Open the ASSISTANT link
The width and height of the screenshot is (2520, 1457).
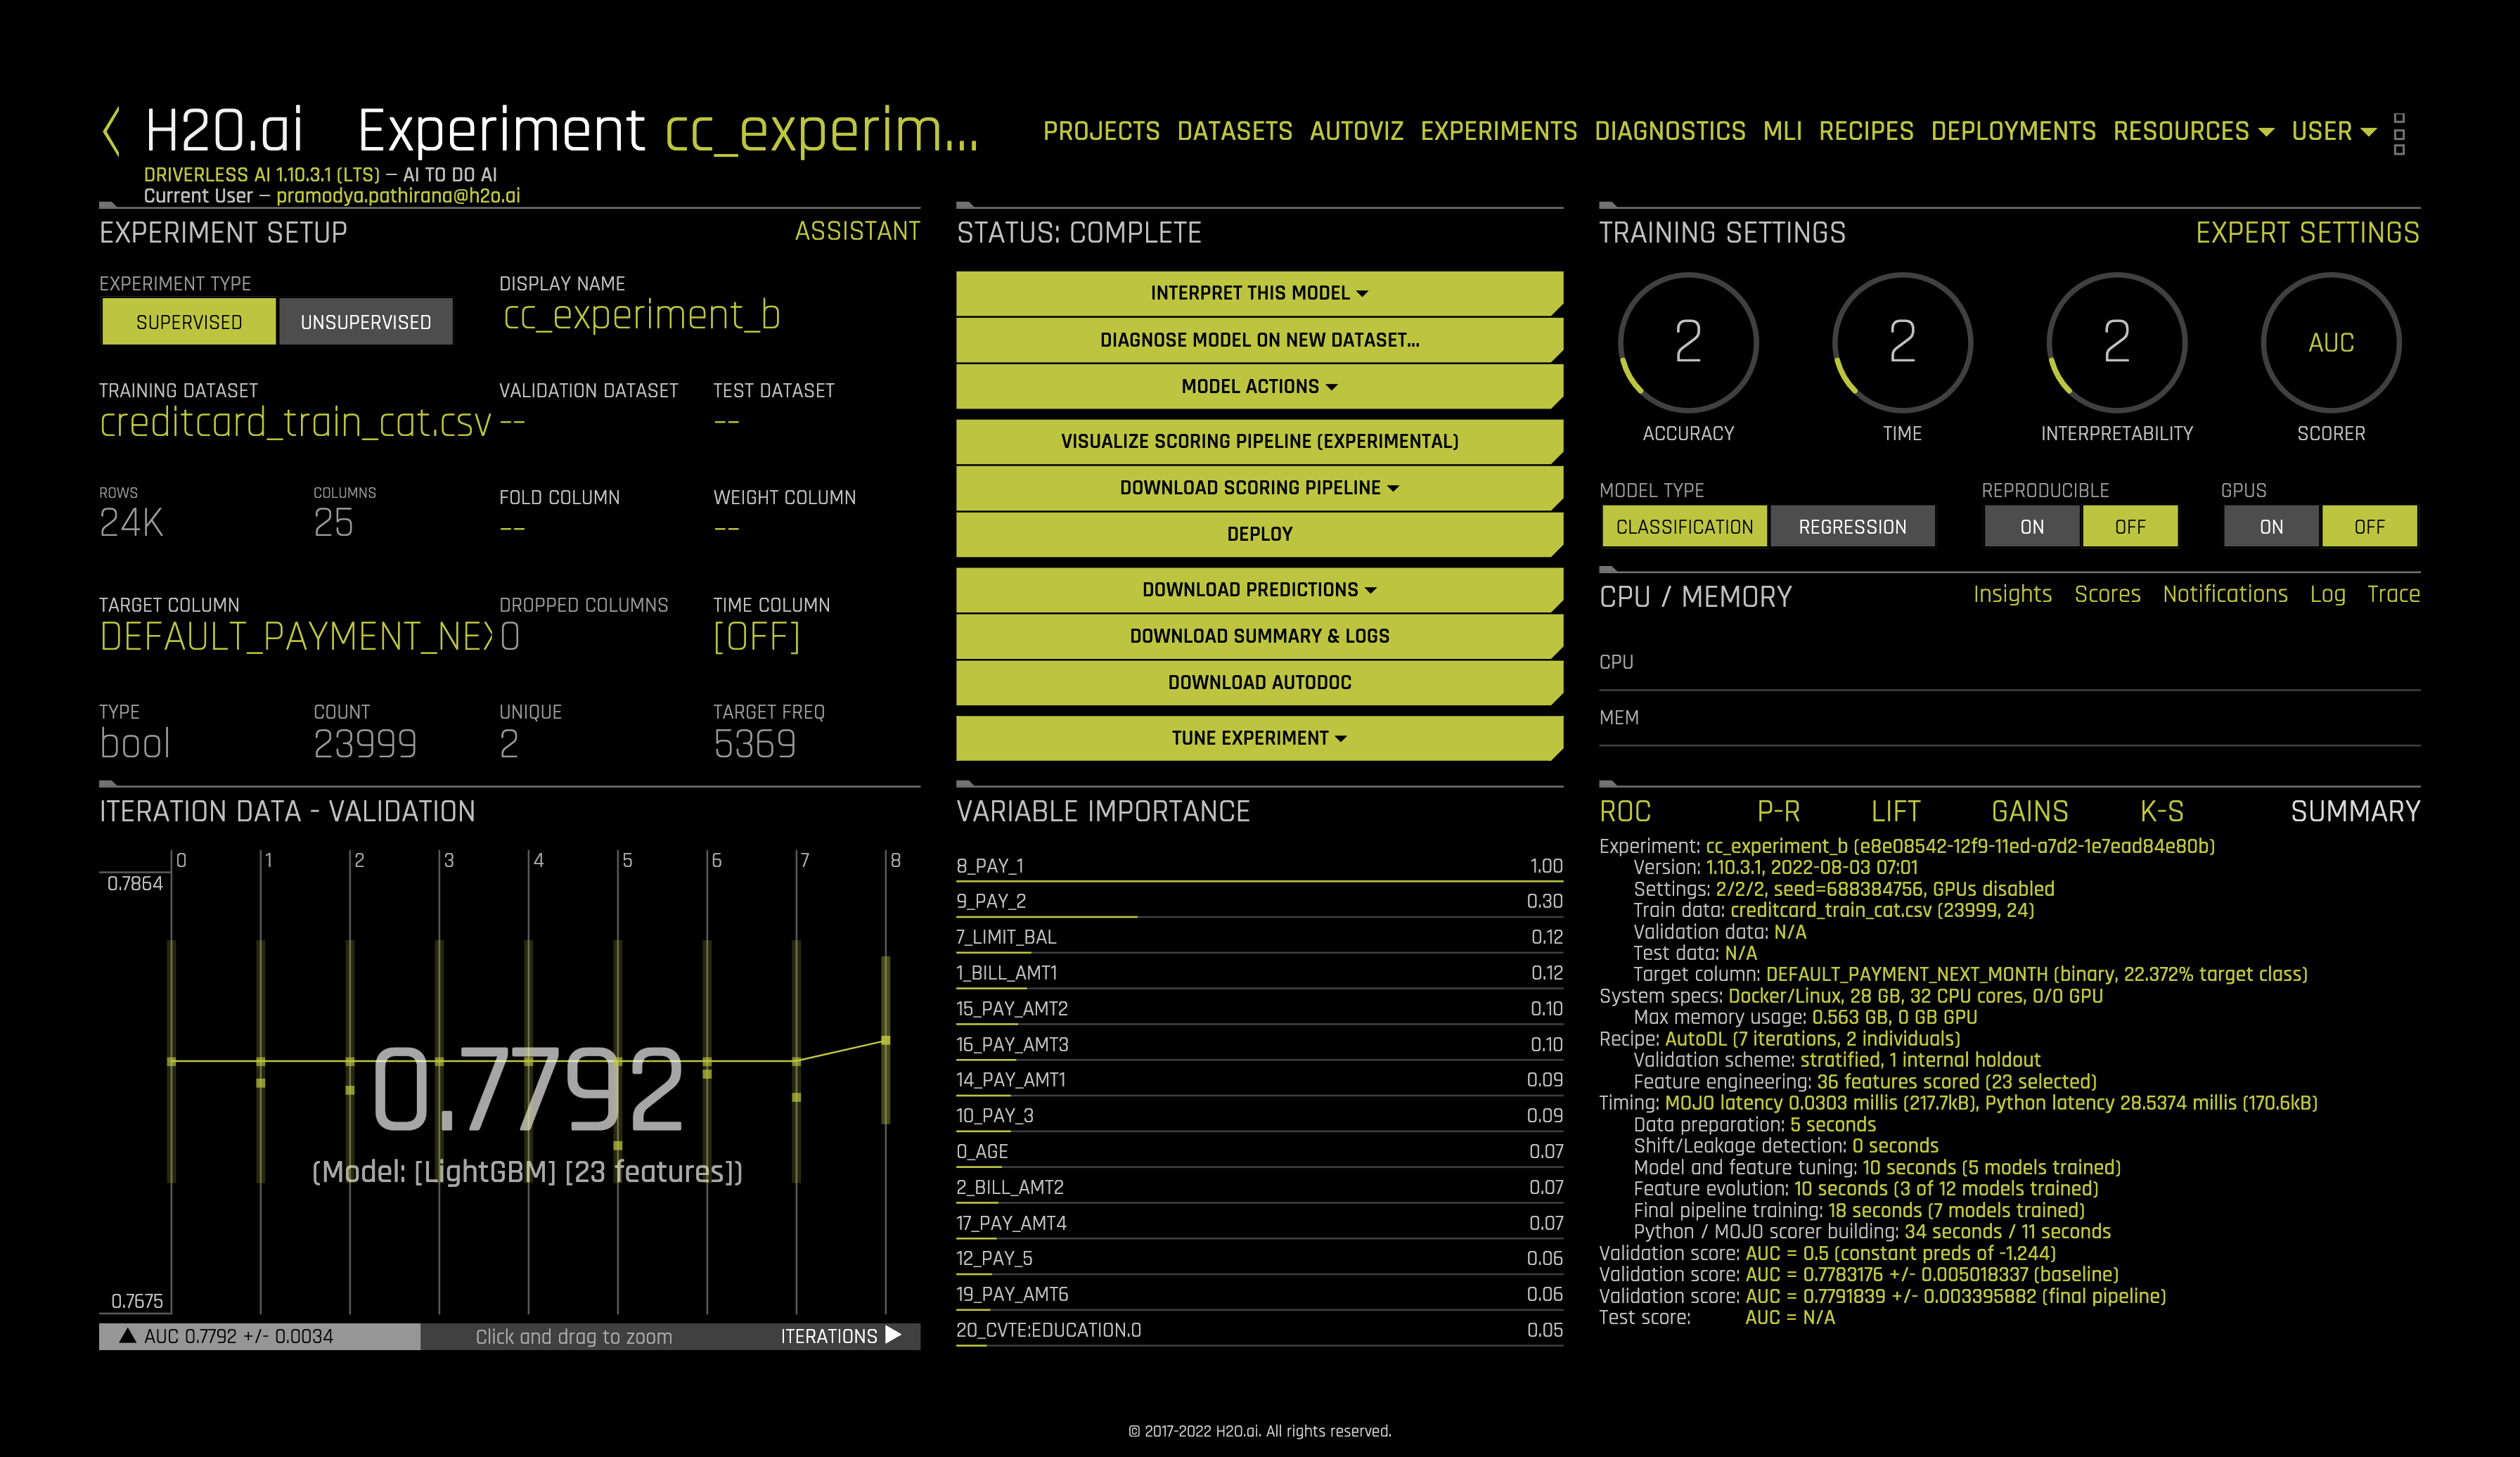tap(857, 231)
